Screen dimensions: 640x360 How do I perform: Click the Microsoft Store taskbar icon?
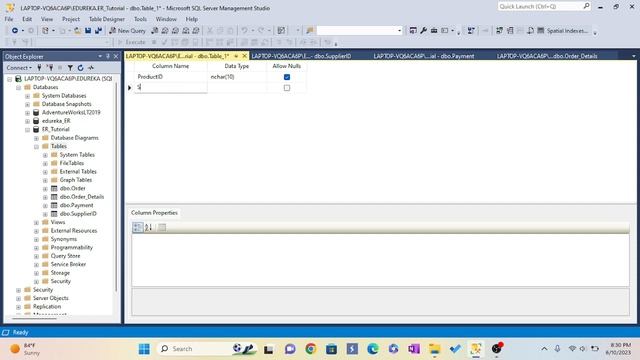tap(331, 349)
